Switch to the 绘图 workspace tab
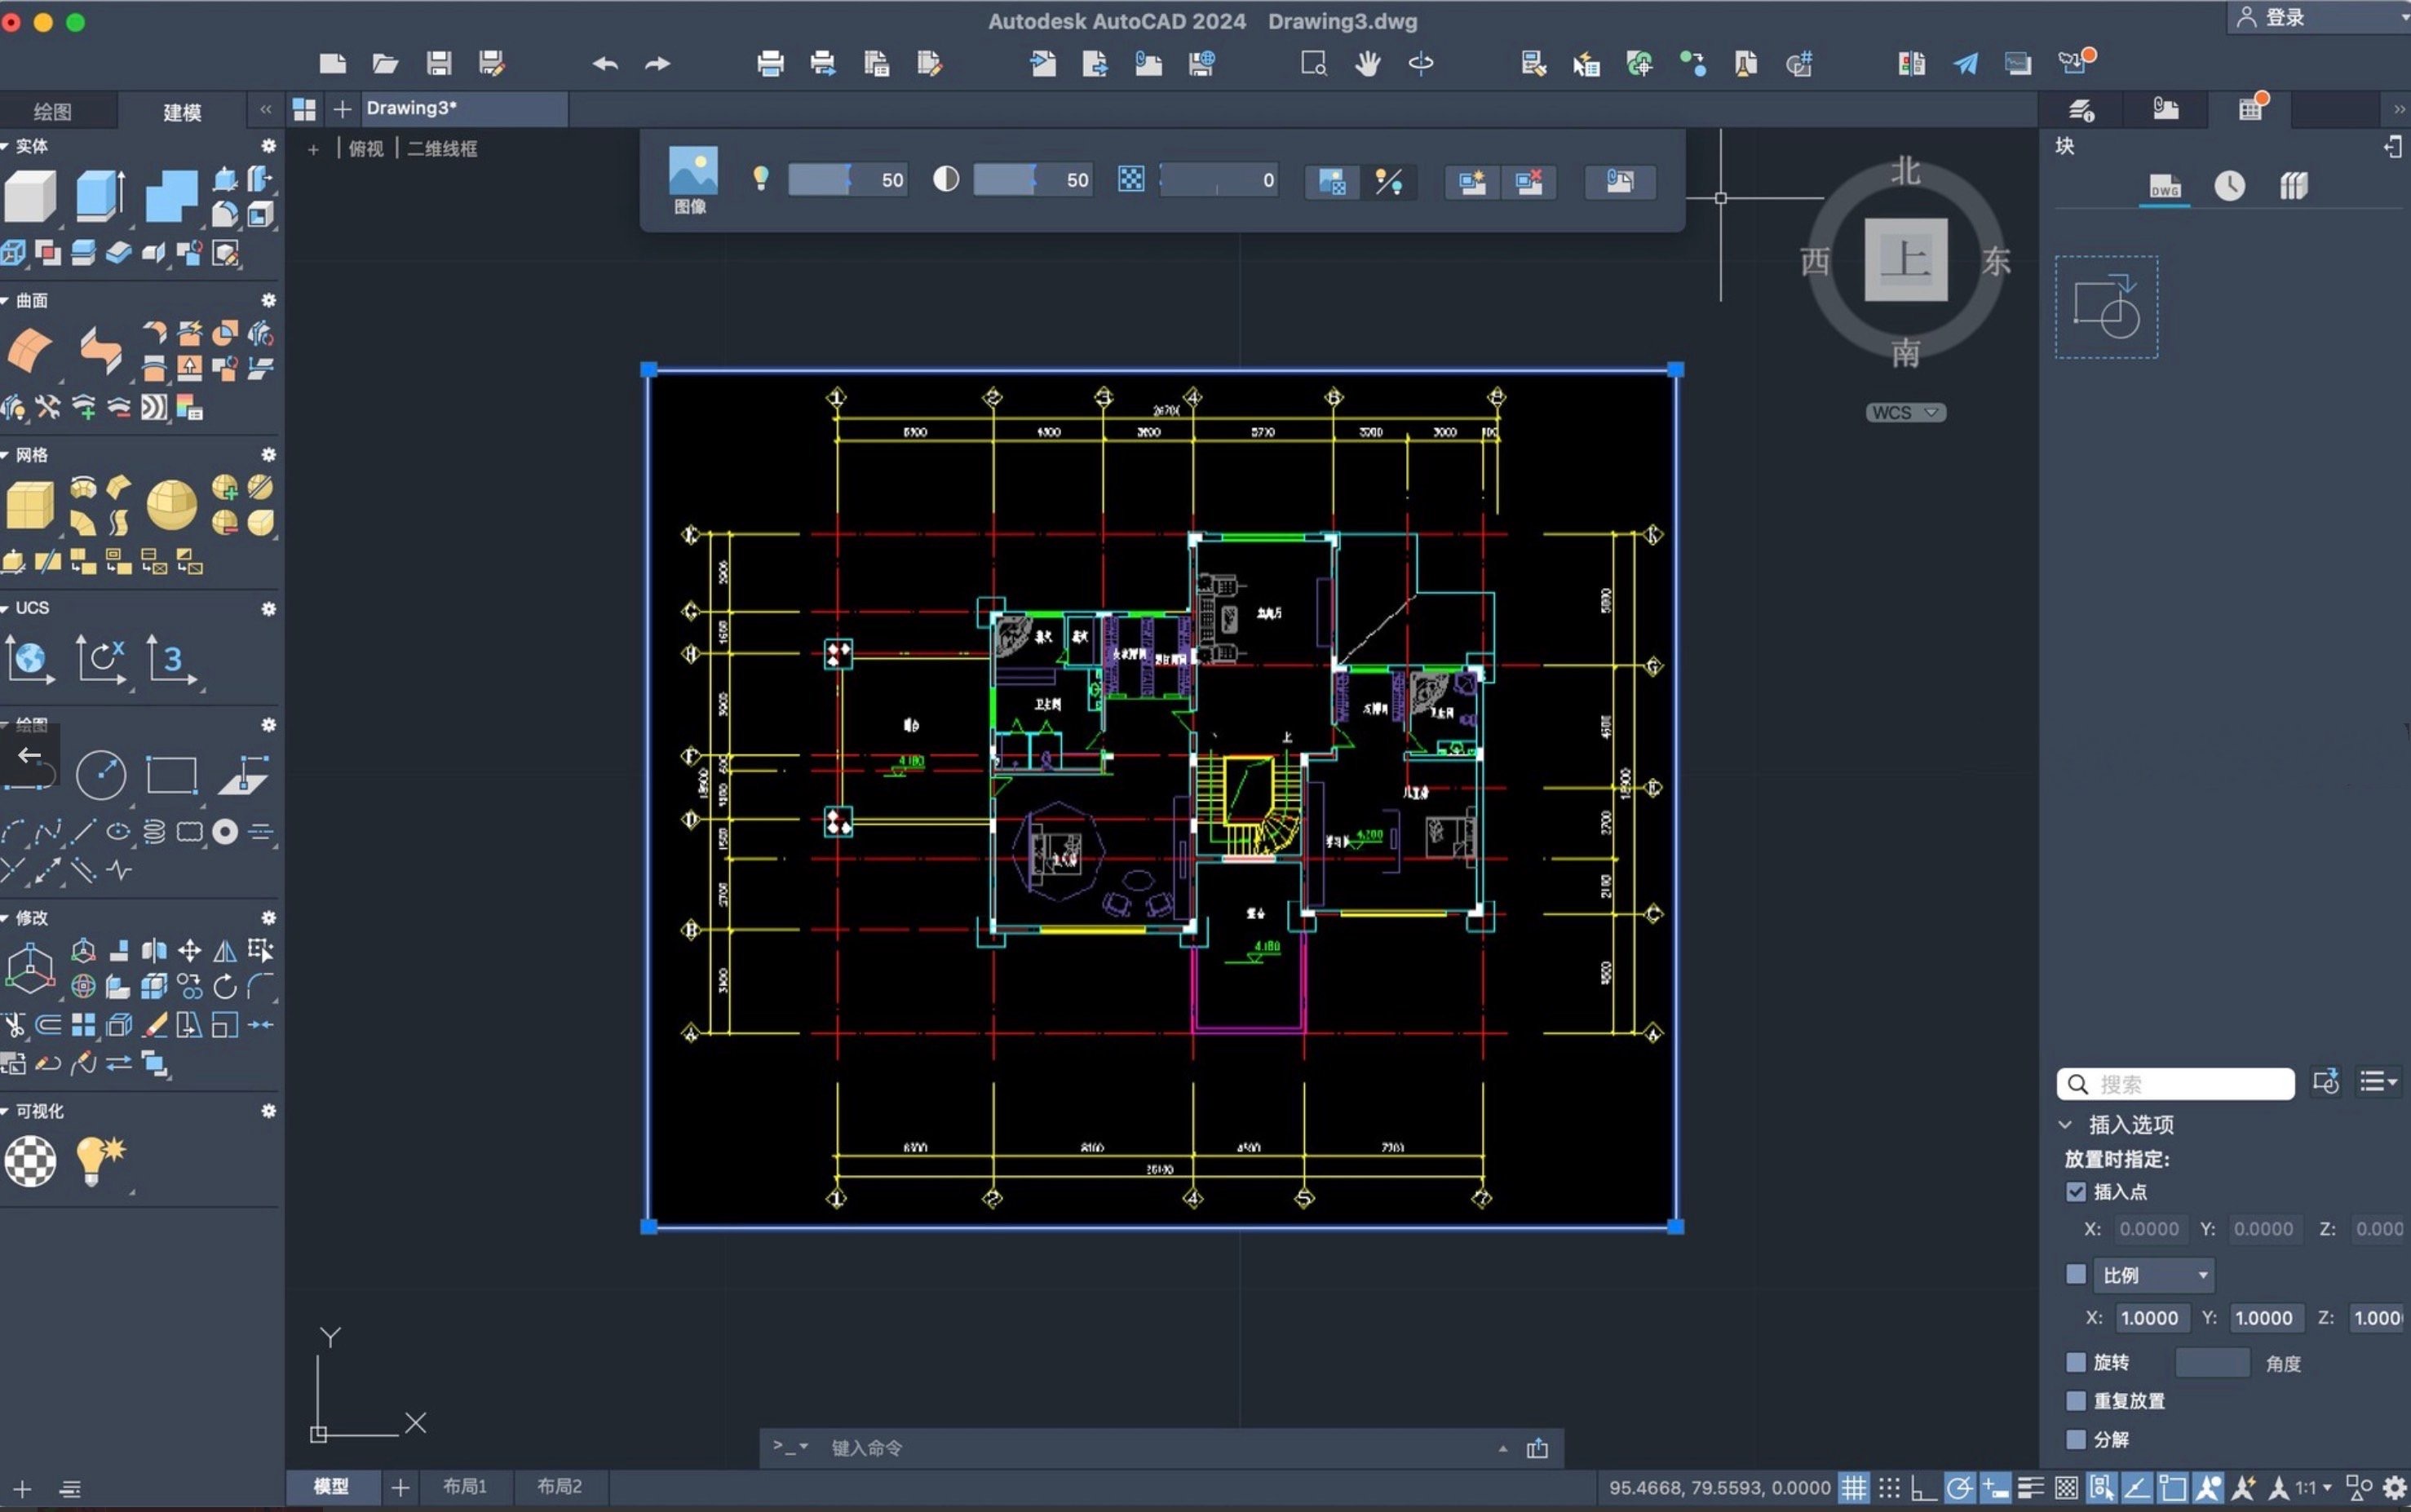The height and width of the screenshot is (1512, 2411). pos(53,111)
